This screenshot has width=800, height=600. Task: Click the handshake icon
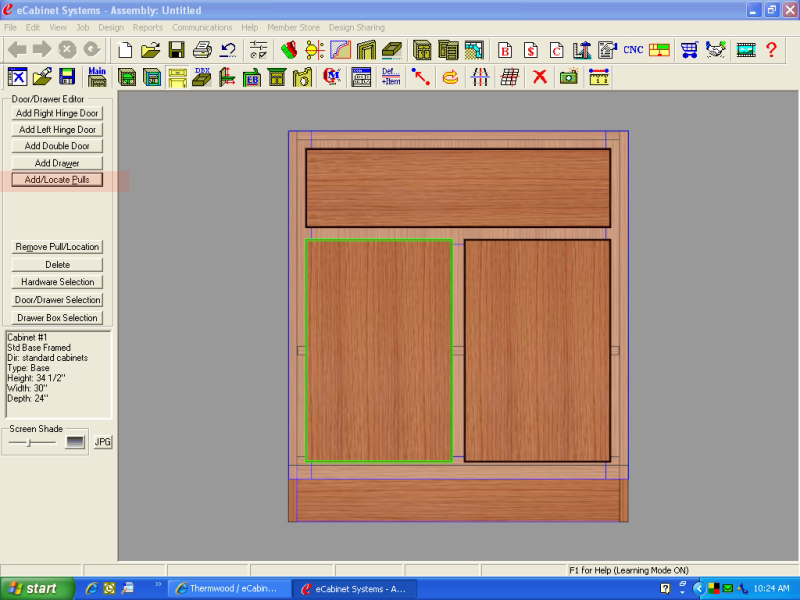point(716,50)
